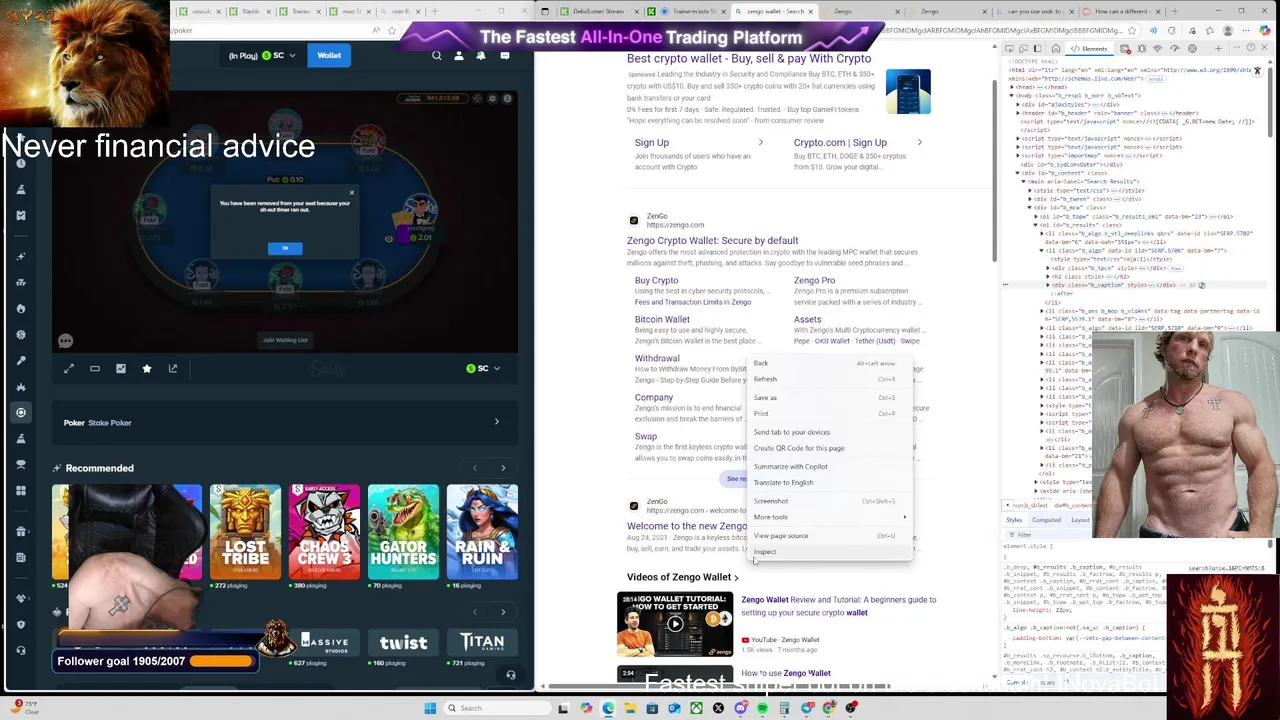Open Stake live support headset icon
Image resolution: width=1280 pixels, height=720 pixels.
(510, 675)
